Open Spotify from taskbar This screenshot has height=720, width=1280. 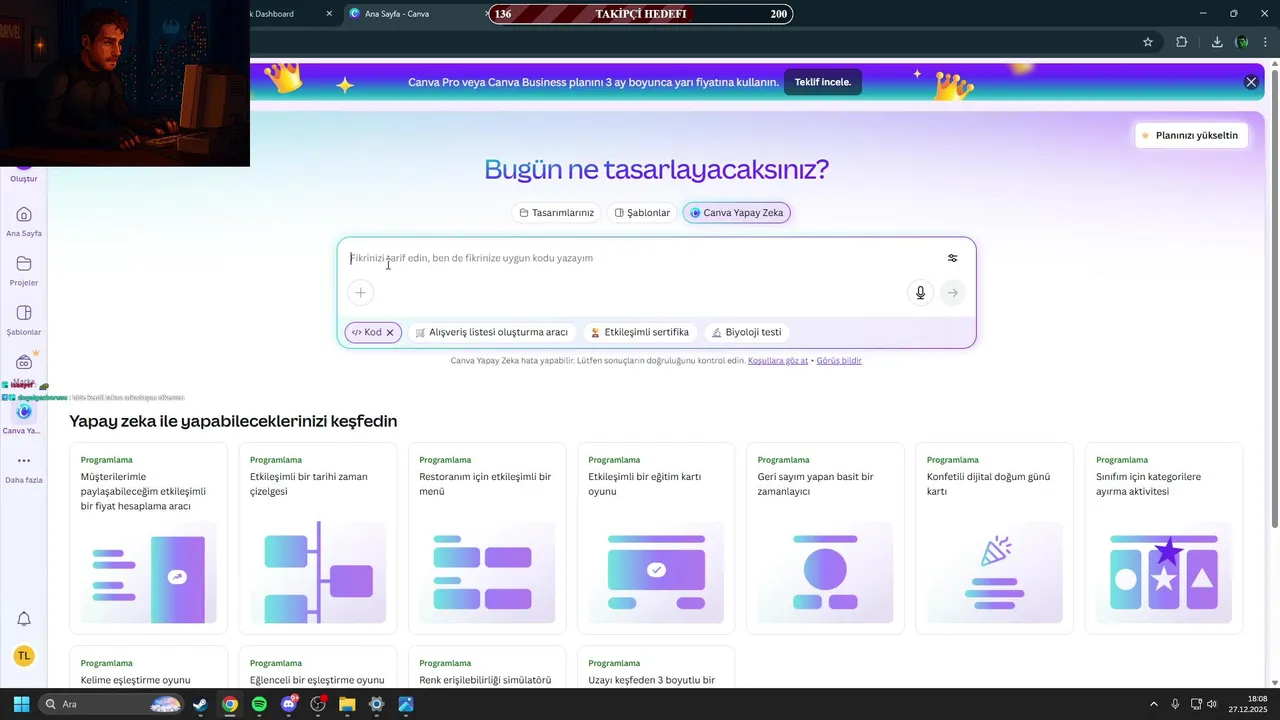[259, 704]
